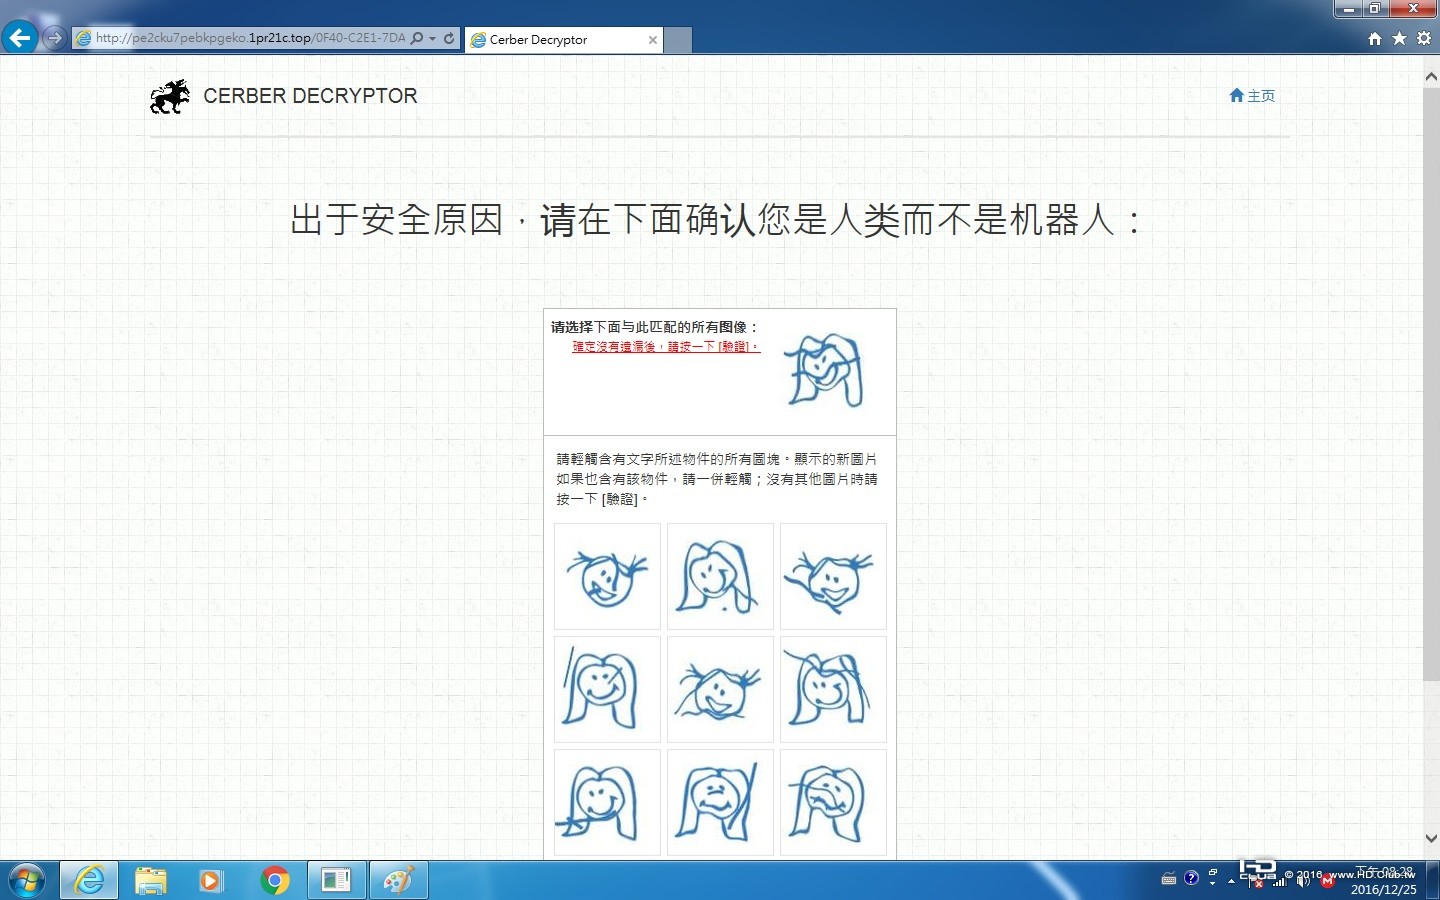Click the refresh icon in address bar
Image resolution: width=1440 pixels, height=900 pixels.
pyautogui.click(x=449, y=39)
